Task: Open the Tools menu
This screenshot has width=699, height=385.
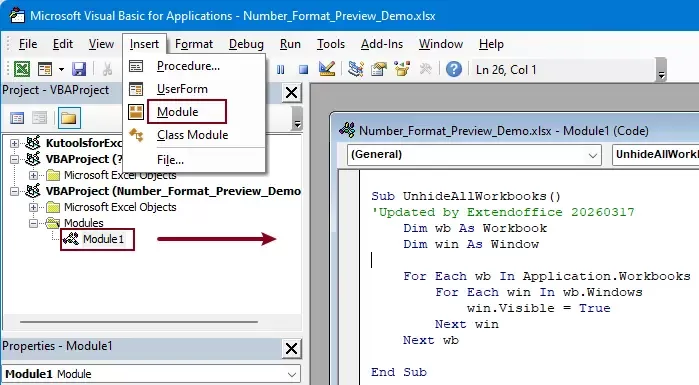Action: coord(331,44)
